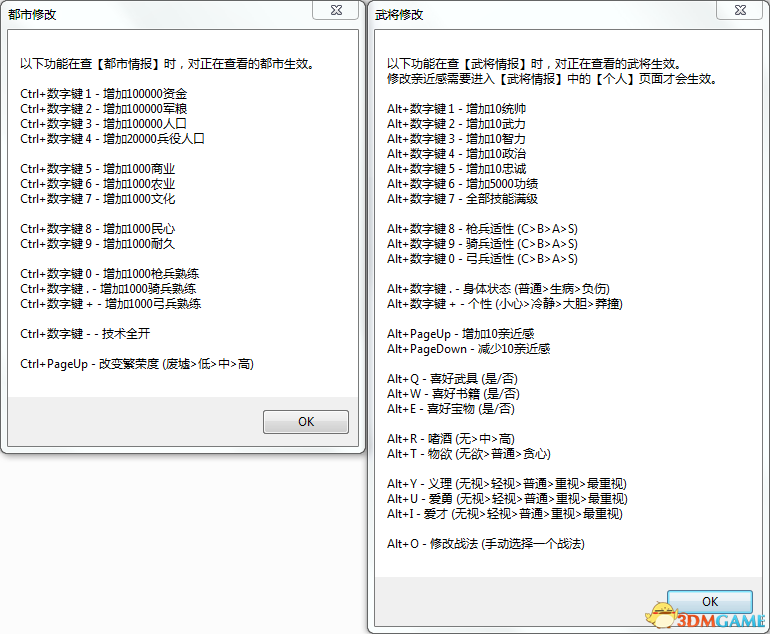Click the line 'Alt+Q - 喜好武具 (是/否)'
This screenshot has width=770, height=634.
453,379
